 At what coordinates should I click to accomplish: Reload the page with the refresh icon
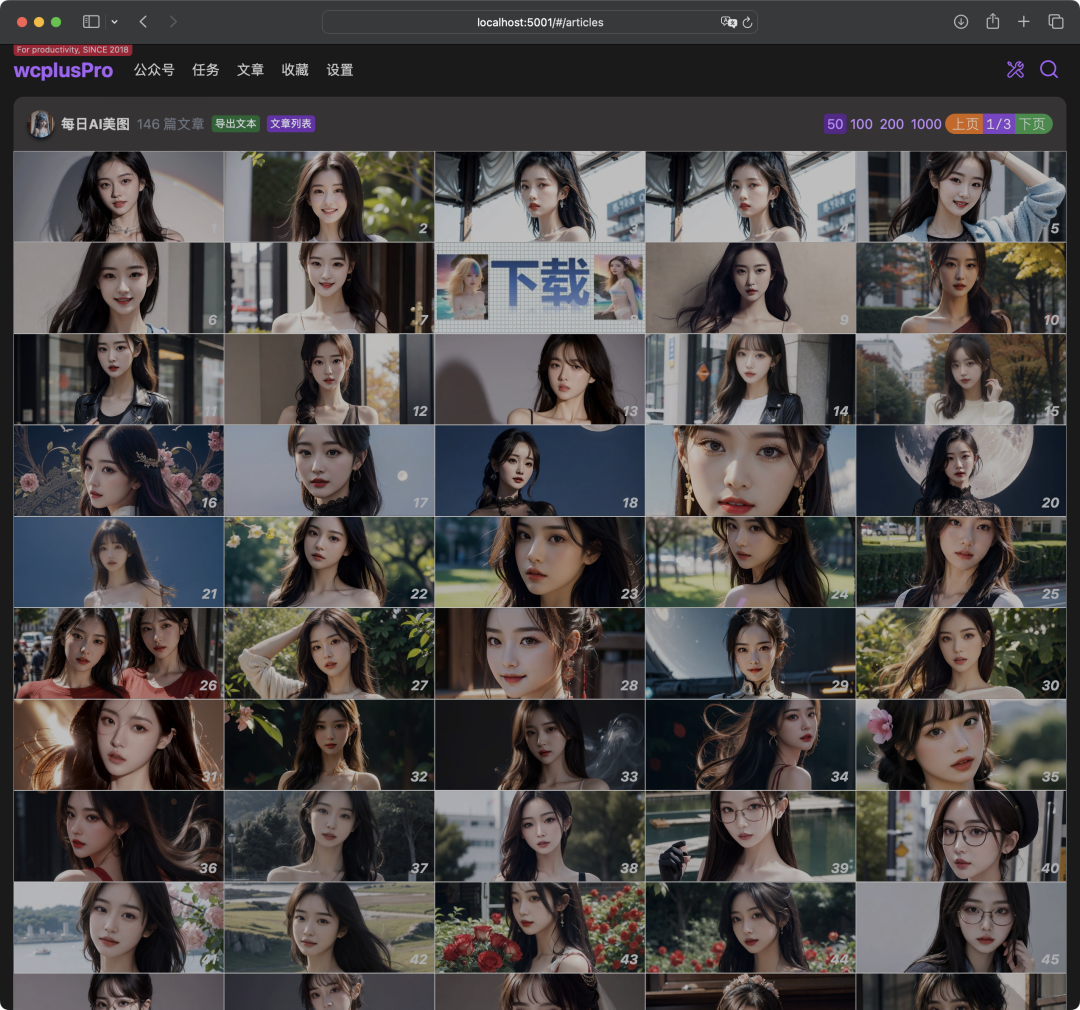tap(747, 22)
